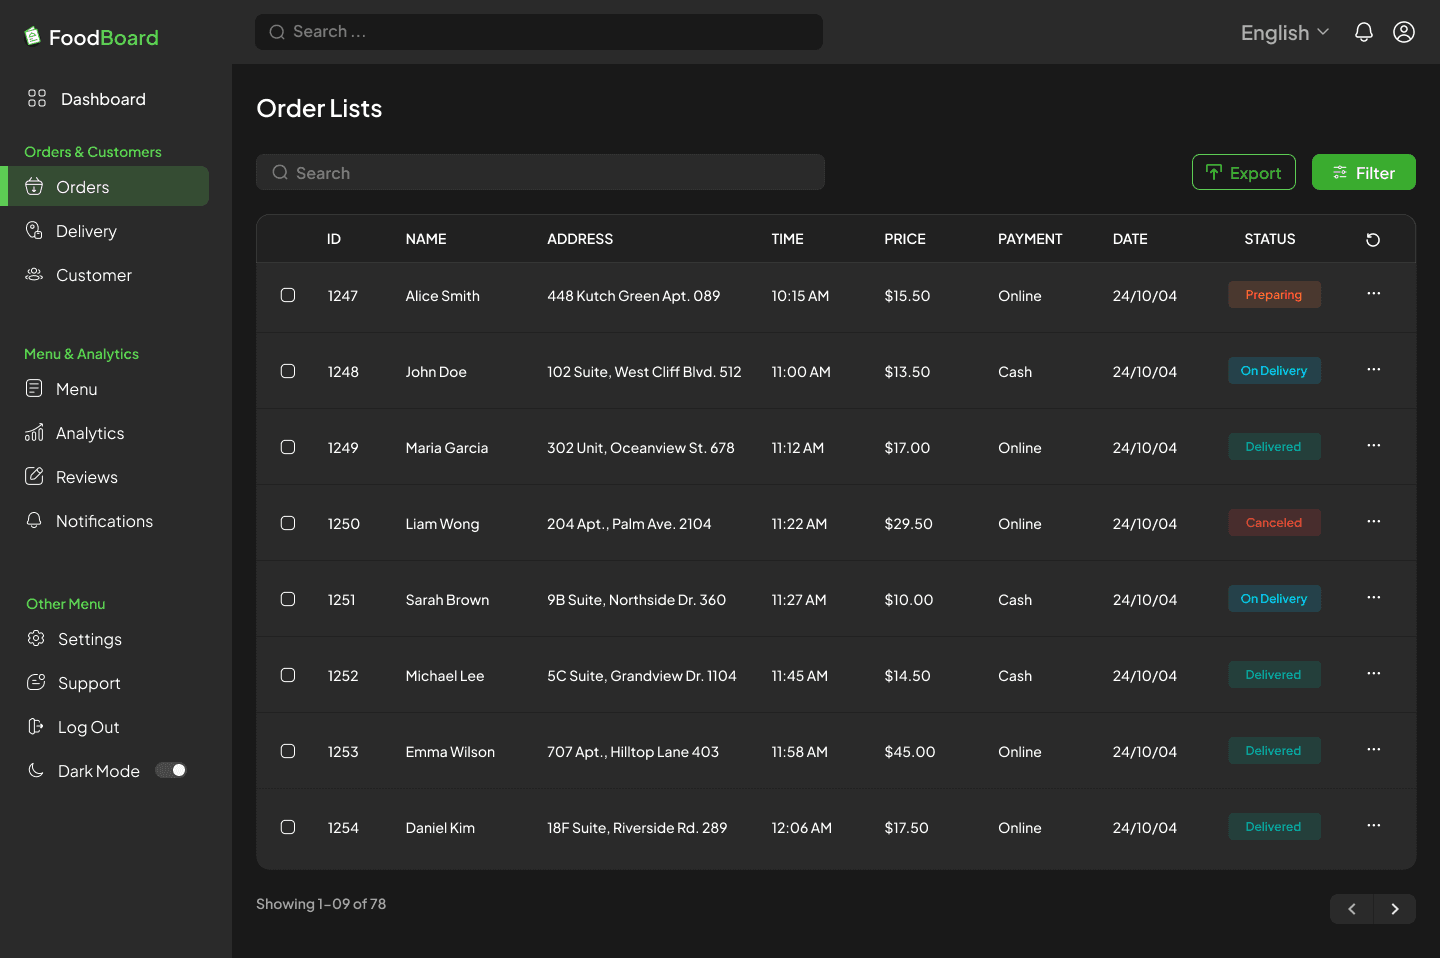The width and height of the screenshot is (1440, 958).
Task: Open more options for order 1248
Action: [1373, 370]
